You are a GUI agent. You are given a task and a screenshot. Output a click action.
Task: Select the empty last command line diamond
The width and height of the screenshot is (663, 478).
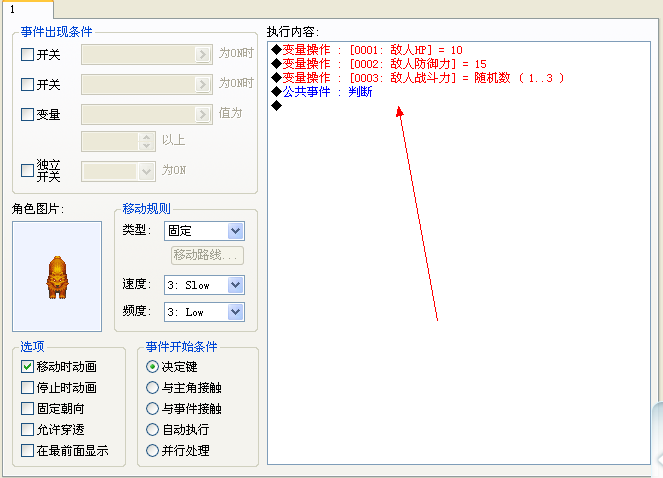(x=277, y=105)
